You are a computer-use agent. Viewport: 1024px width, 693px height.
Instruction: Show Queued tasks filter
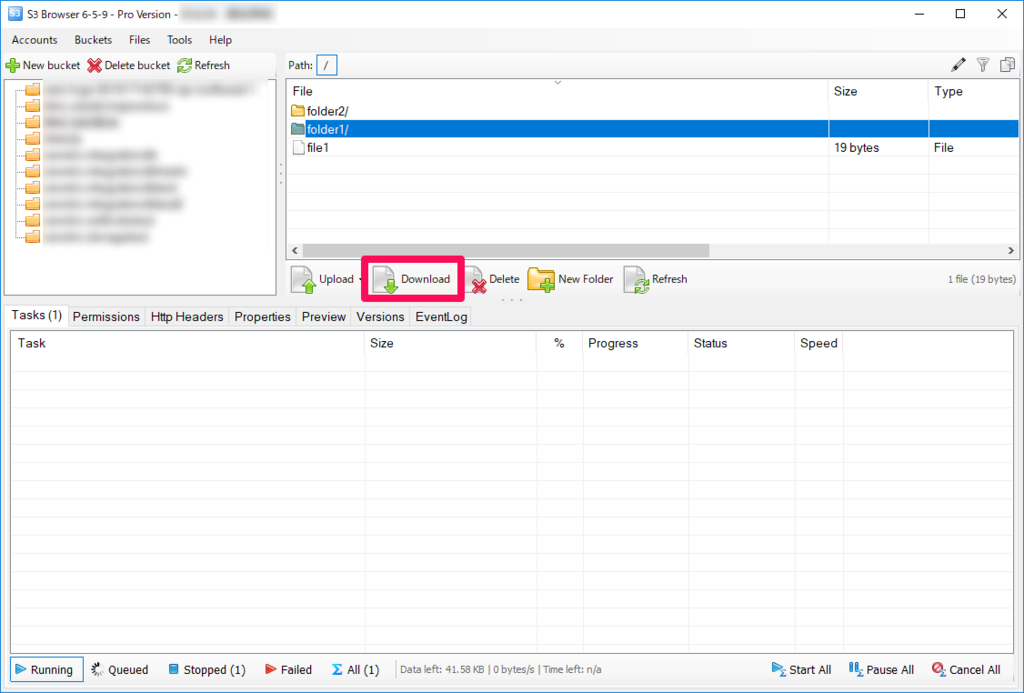[120, 669]
